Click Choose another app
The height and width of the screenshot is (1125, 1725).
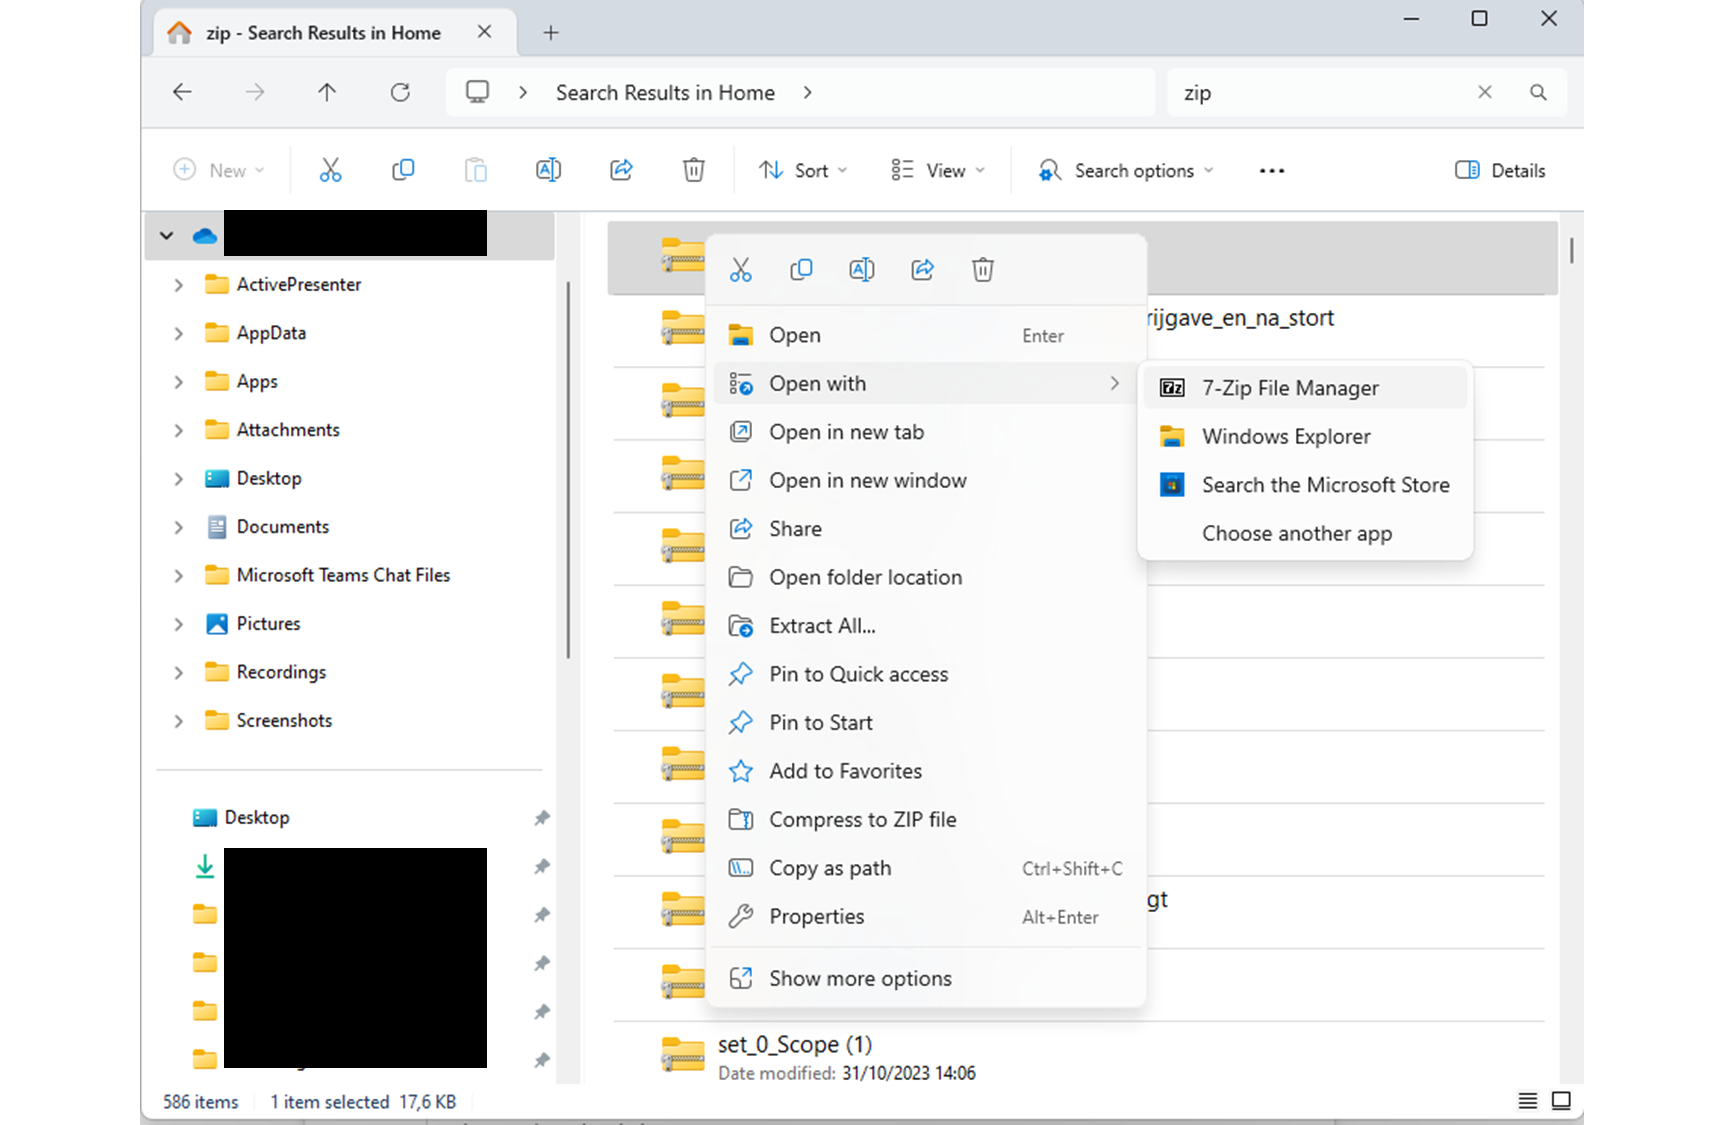point(1296,534)
